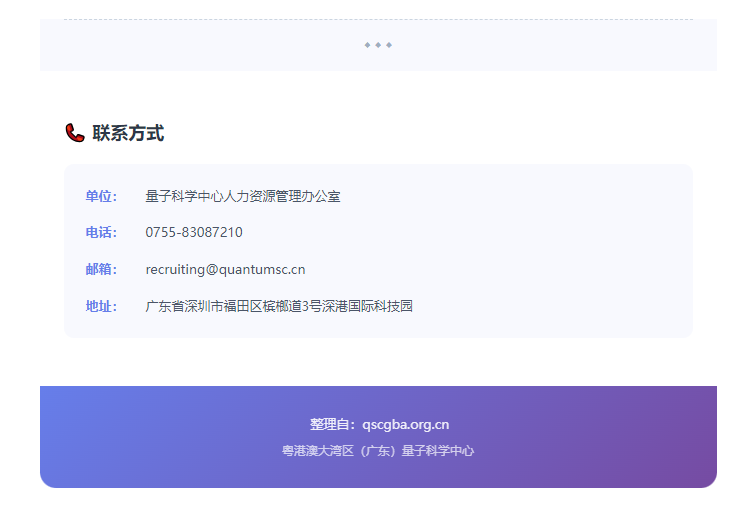
Task: Click 粤港澳大湾区（广东）量子科学中心 footer text
Action: 378,451
